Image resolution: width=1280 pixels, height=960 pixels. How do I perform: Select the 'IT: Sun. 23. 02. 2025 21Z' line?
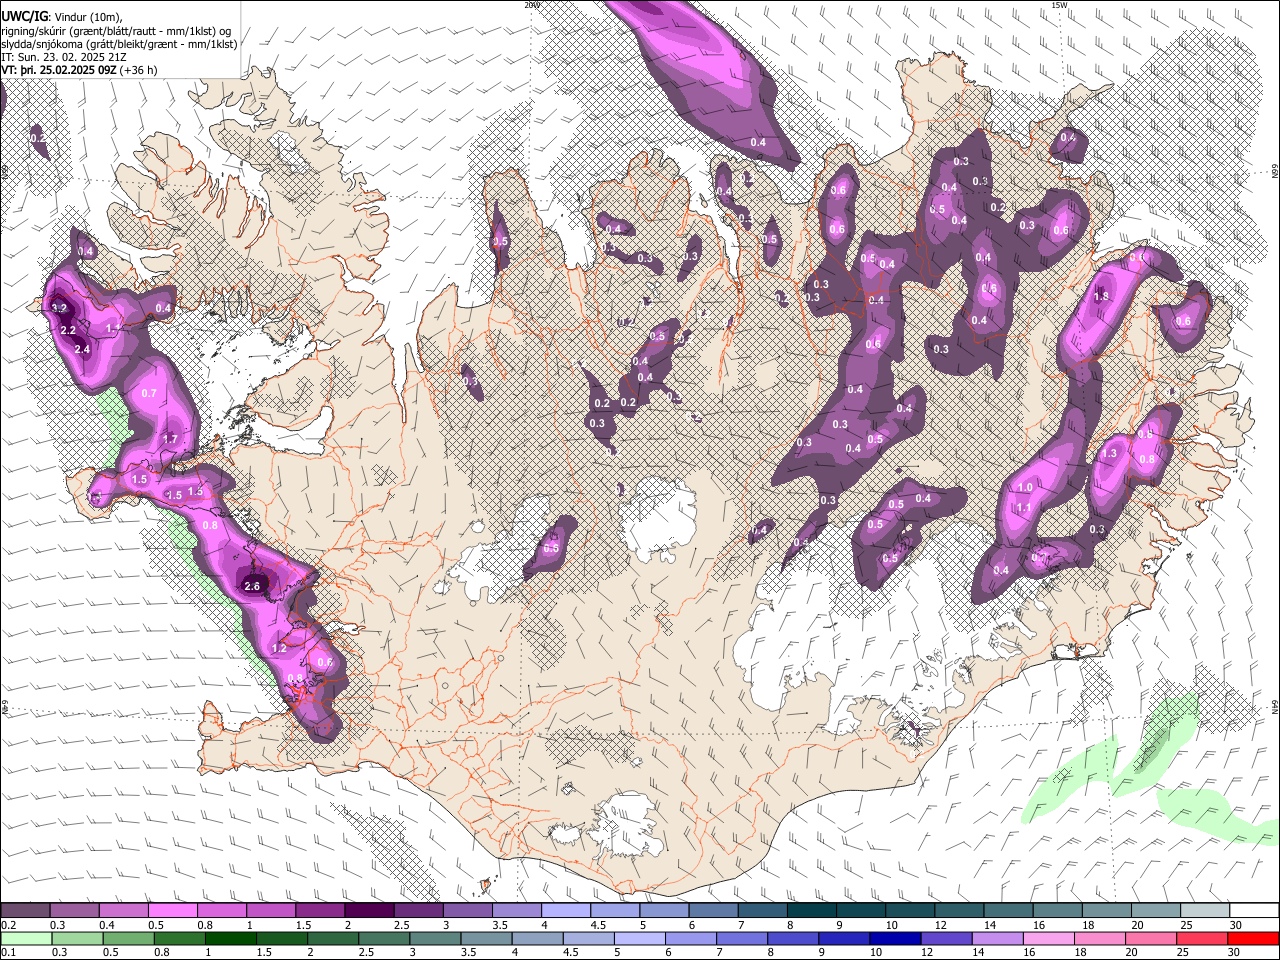coord(64,57)
